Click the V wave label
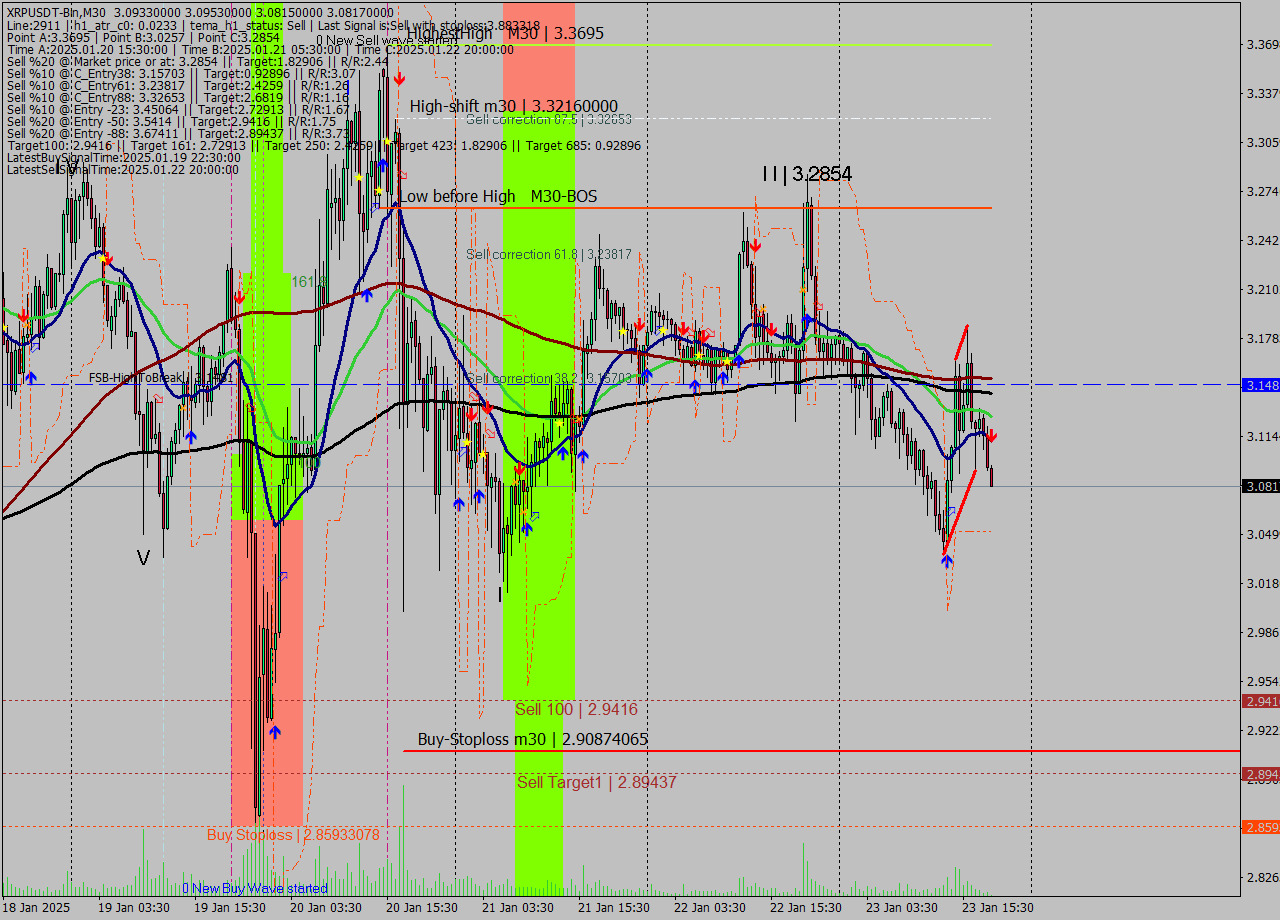The image size is (1280, 920). (x=144, y=558)
